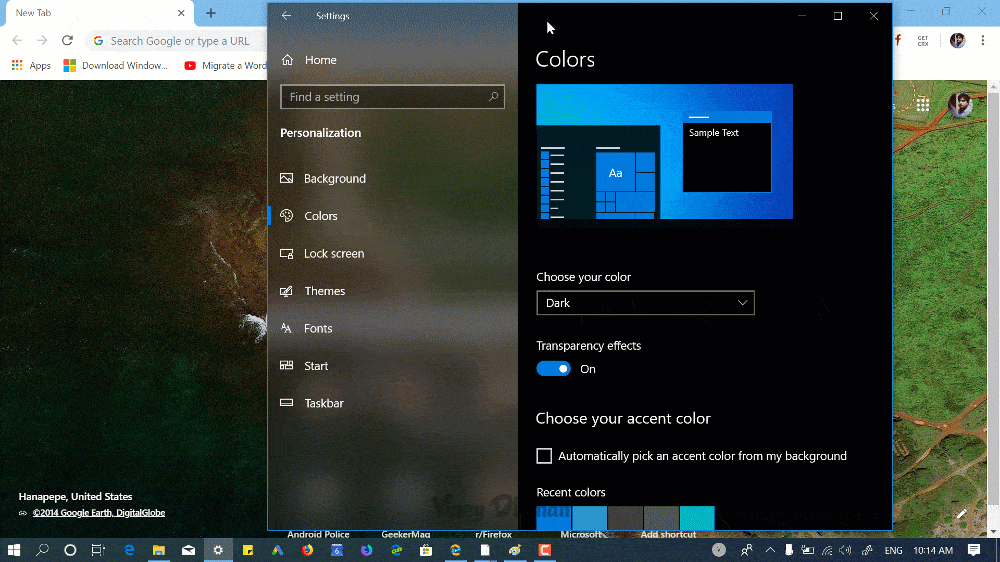Open Fonts settings page
This screenshot has width=1000, height=562.
click(306, 329)
